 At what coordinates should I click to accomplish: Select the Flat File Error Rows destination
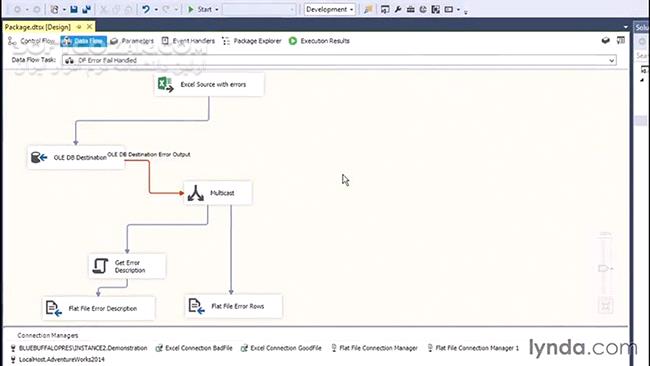233,306
